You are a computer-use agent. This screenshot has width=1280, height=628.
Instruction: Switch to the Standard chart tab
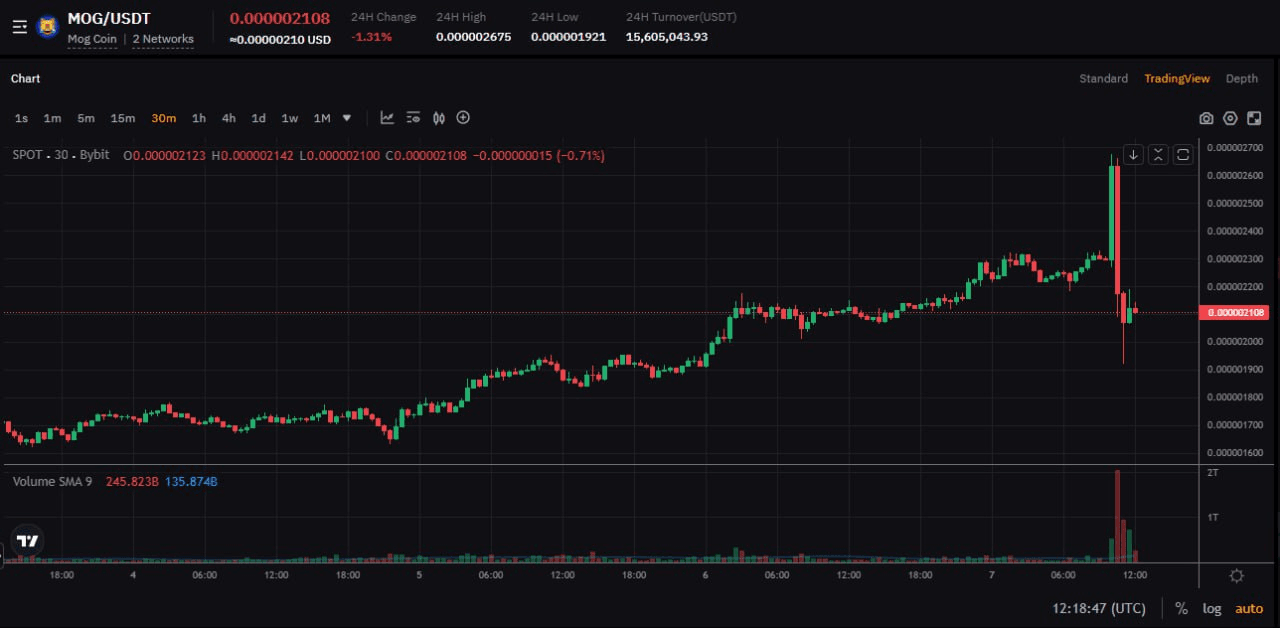[x=1103, y=78]
